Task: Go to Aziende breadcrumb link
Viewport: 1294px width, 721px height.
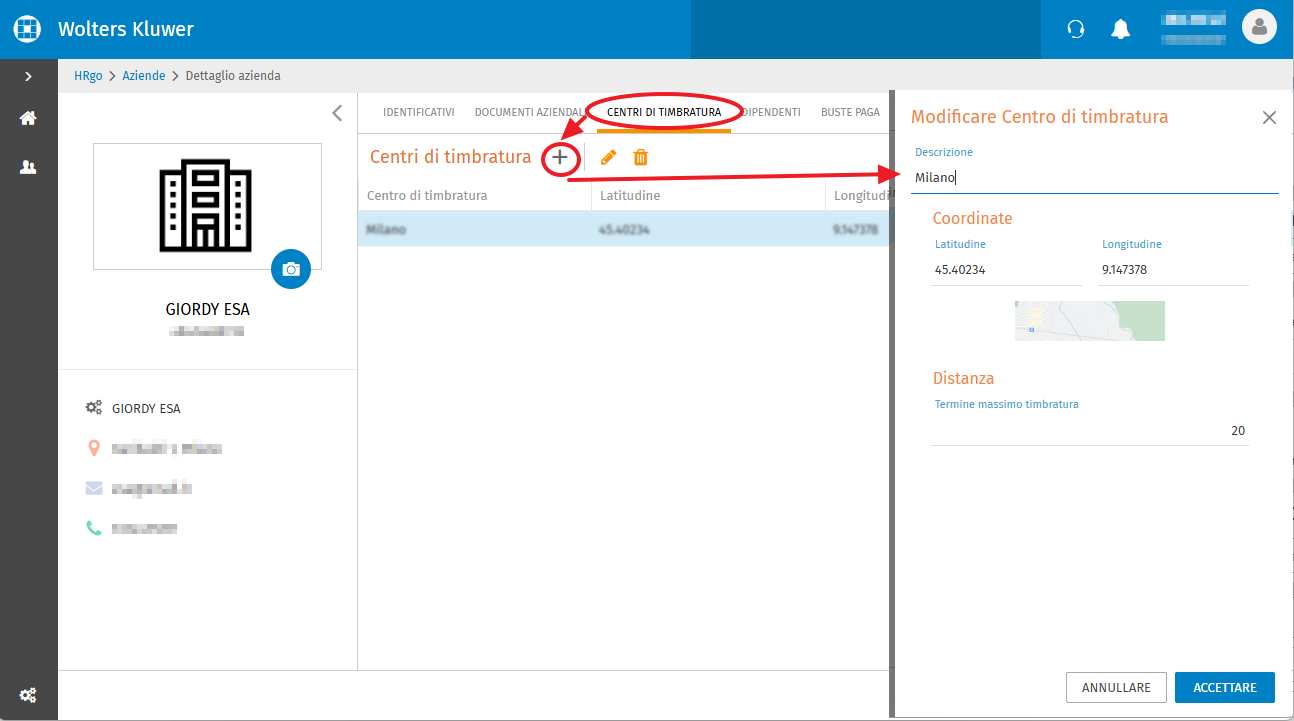Action: (144, 76)
